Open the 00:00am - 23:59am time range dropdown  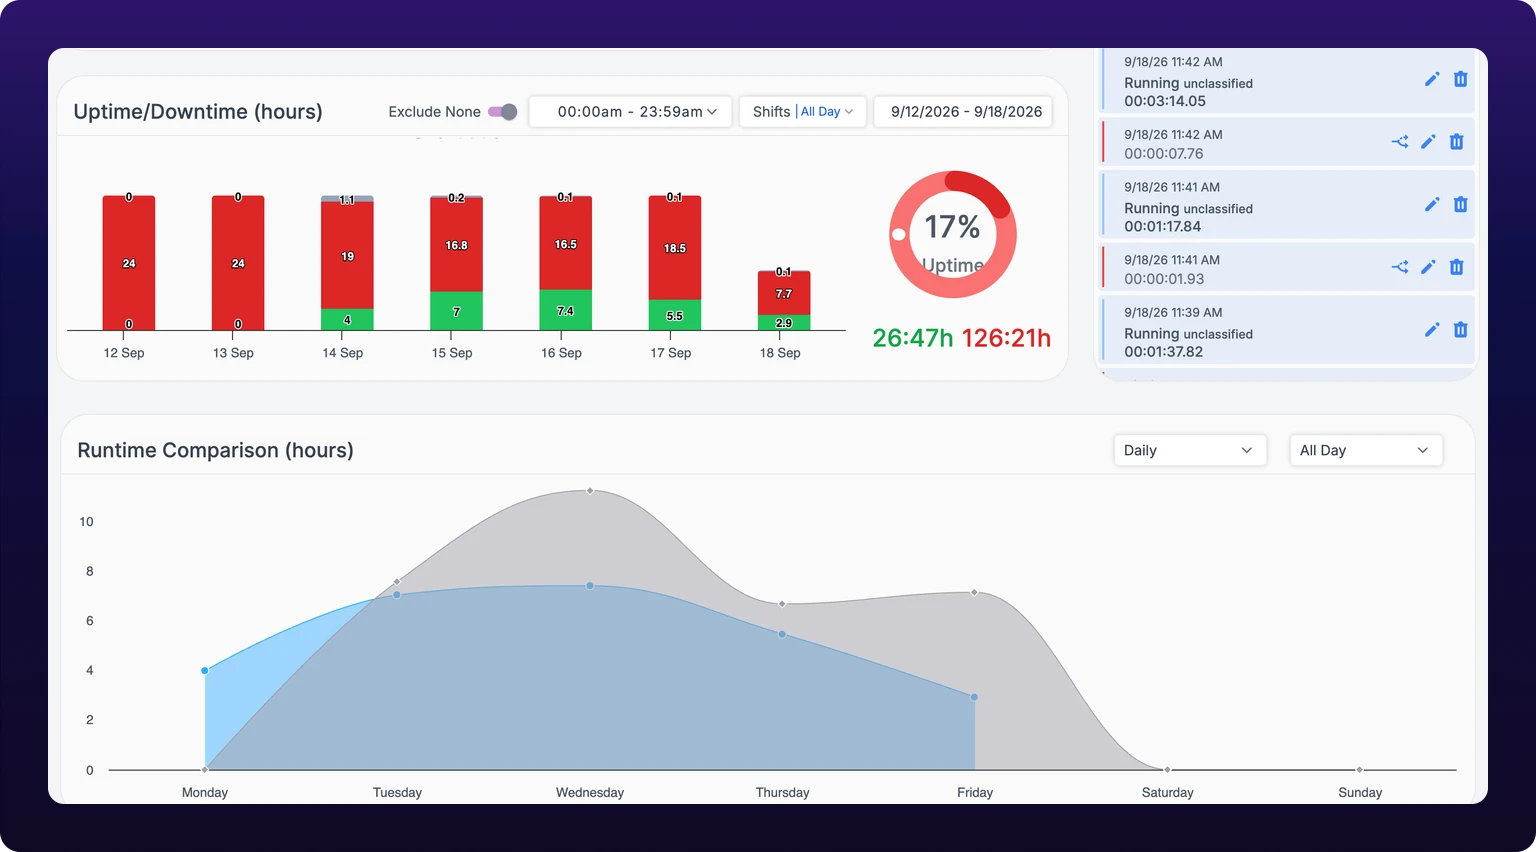[x=630, y=112]
